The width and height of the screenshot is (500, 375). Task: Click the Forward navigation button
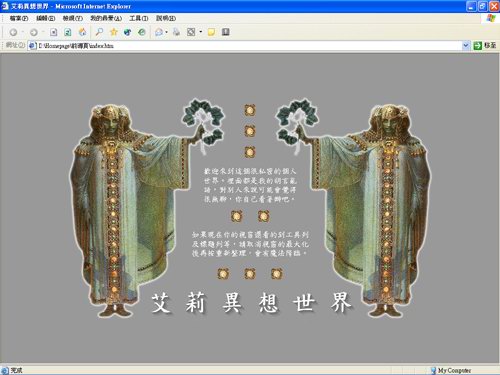[x=33, y=32]
